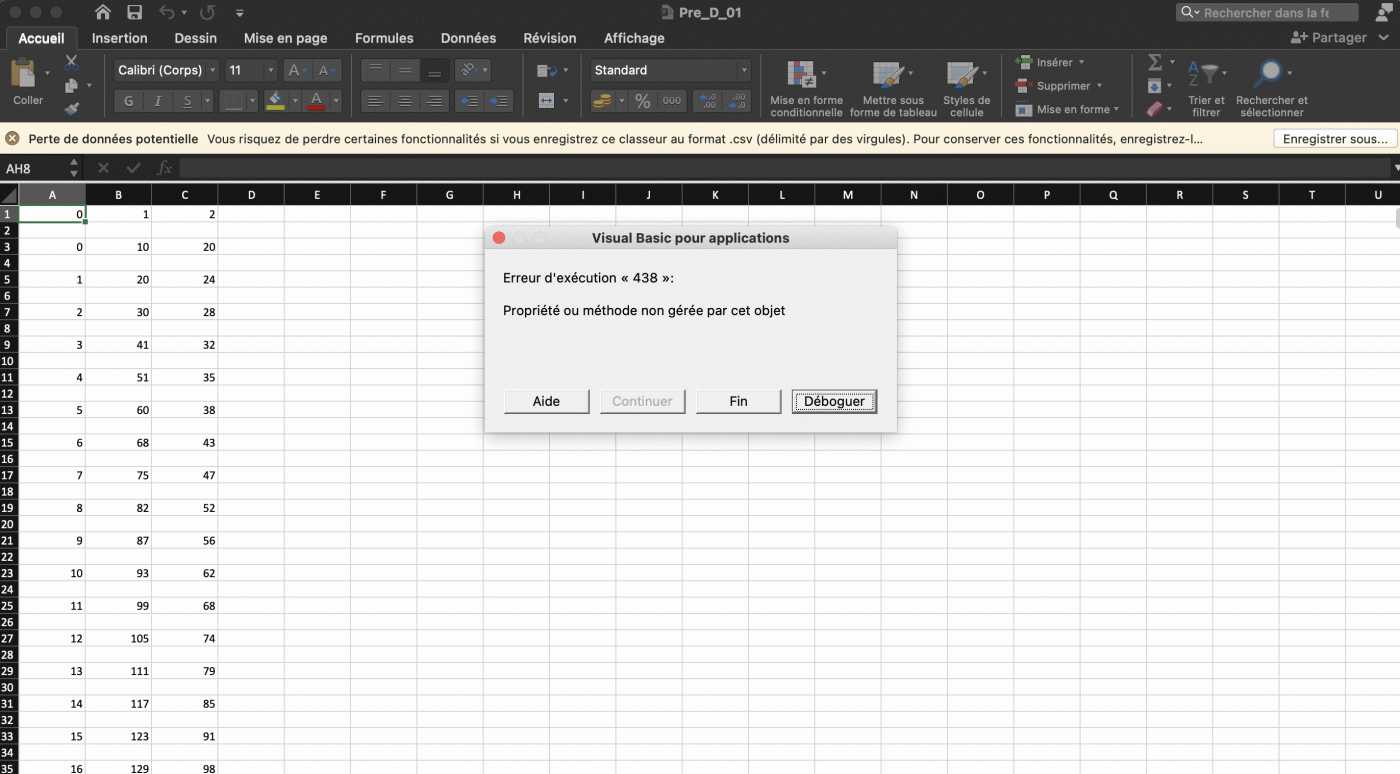The image size is (1400, 774).
Task: Open the Calibri (Corps) font dropdown
Action: (166, 70)
